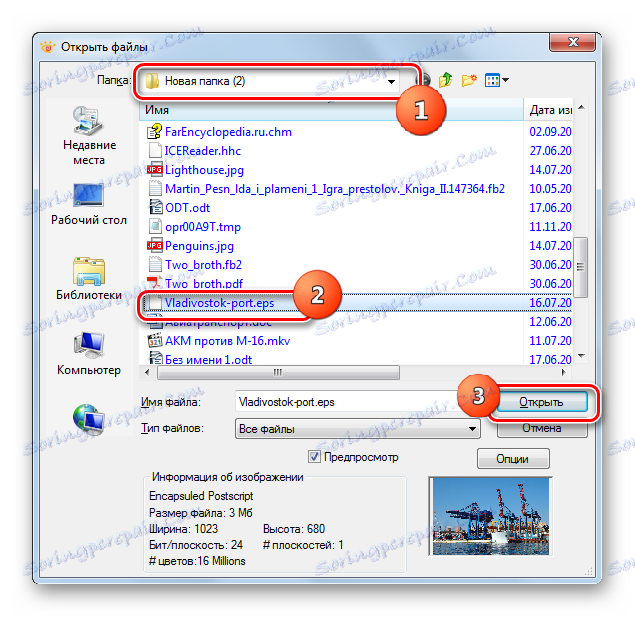Click the Two_broth.fb2 file icon
The width and height of the screenshot is (635, 617).
(155, 265)
